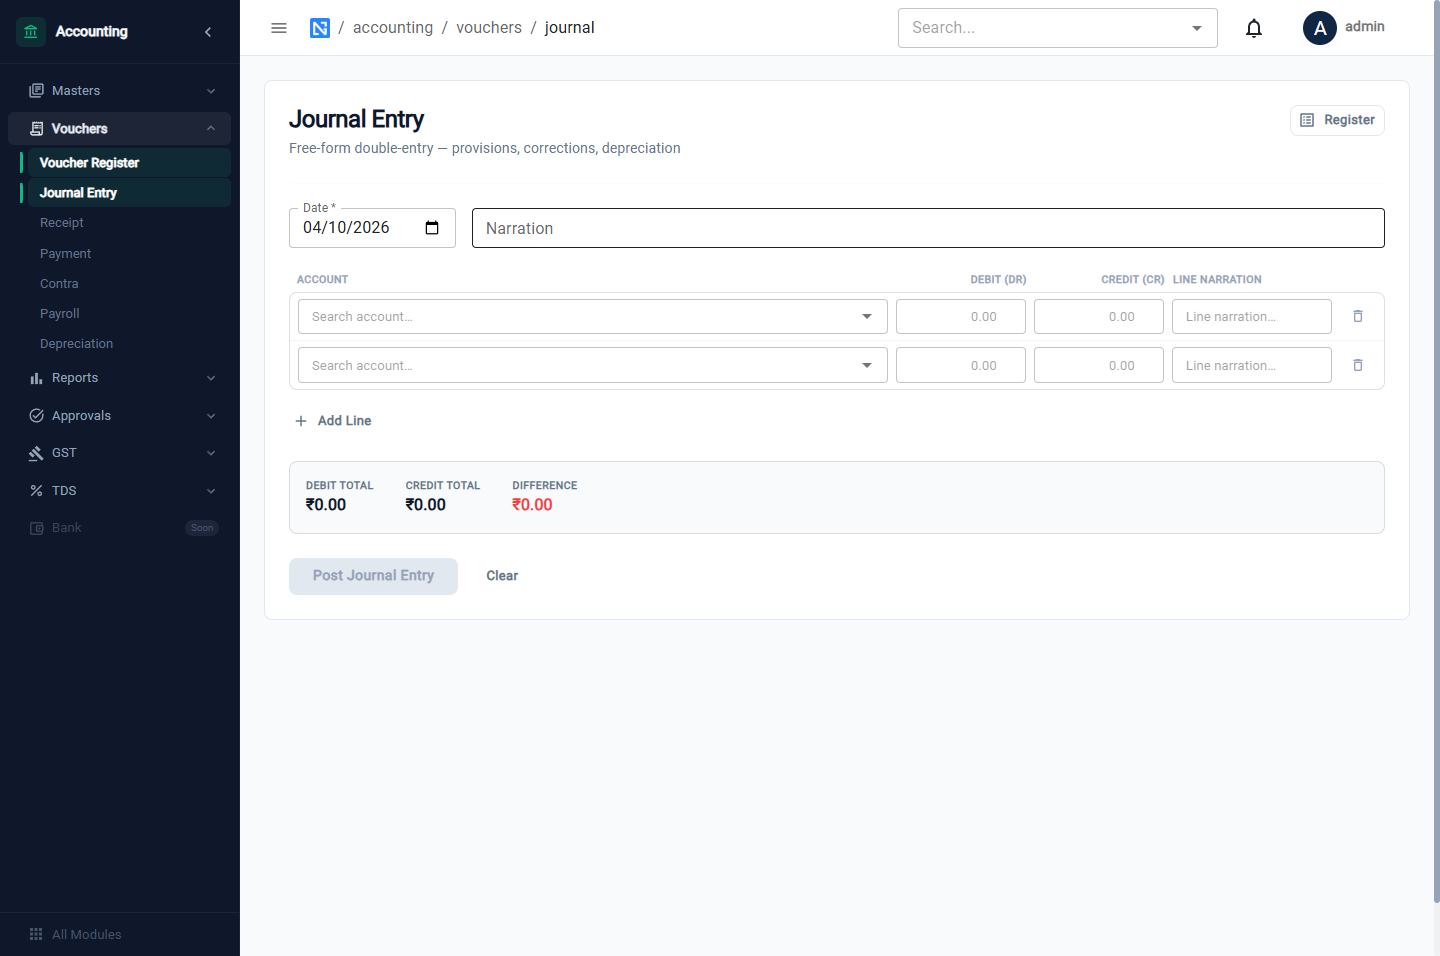1440x956 pixels.
Task: Toggle the hamburger menu icon
Action: [x=279, y=28]
